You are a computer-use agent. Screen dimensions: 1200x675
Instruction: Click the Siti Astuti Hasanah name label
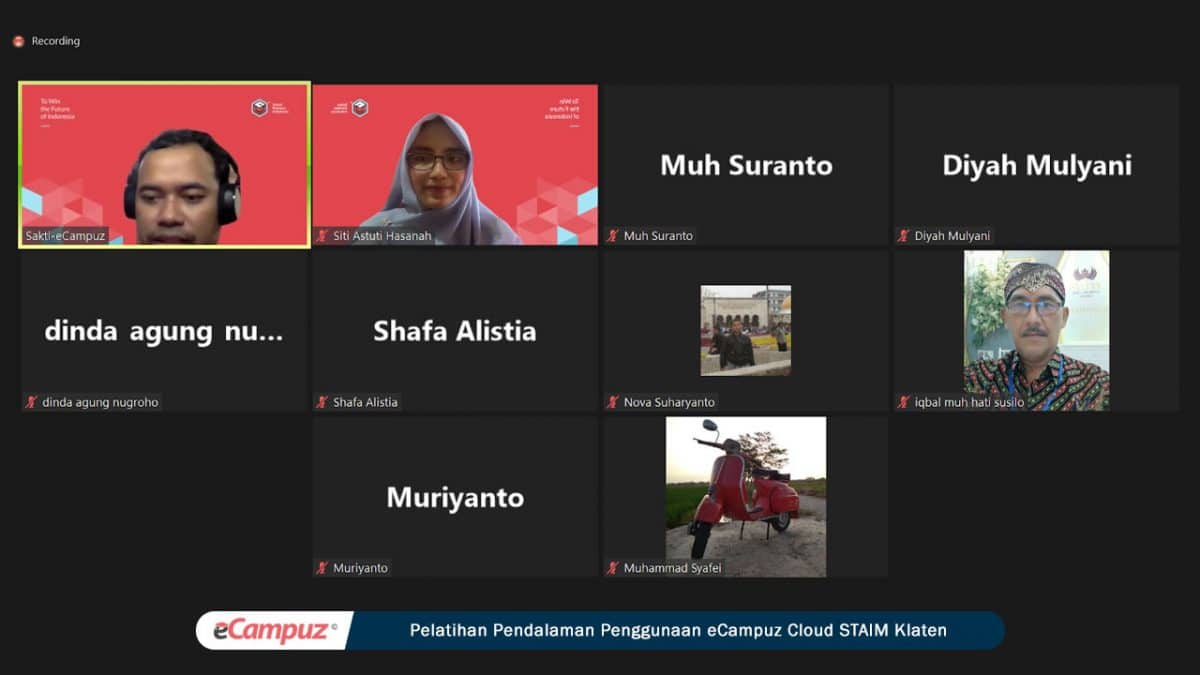382,236
